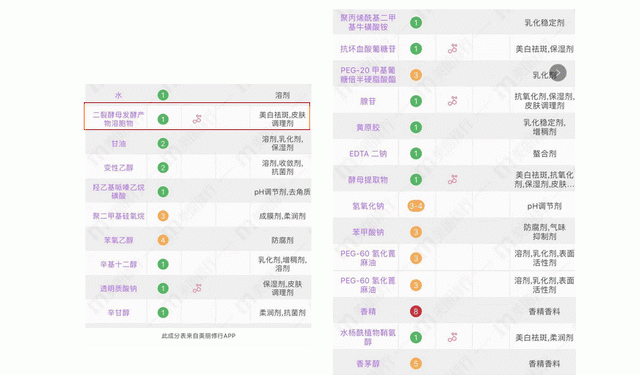Open the 苯氧乙醇 ingredient link
640x375 pixels.
(118, 240)
